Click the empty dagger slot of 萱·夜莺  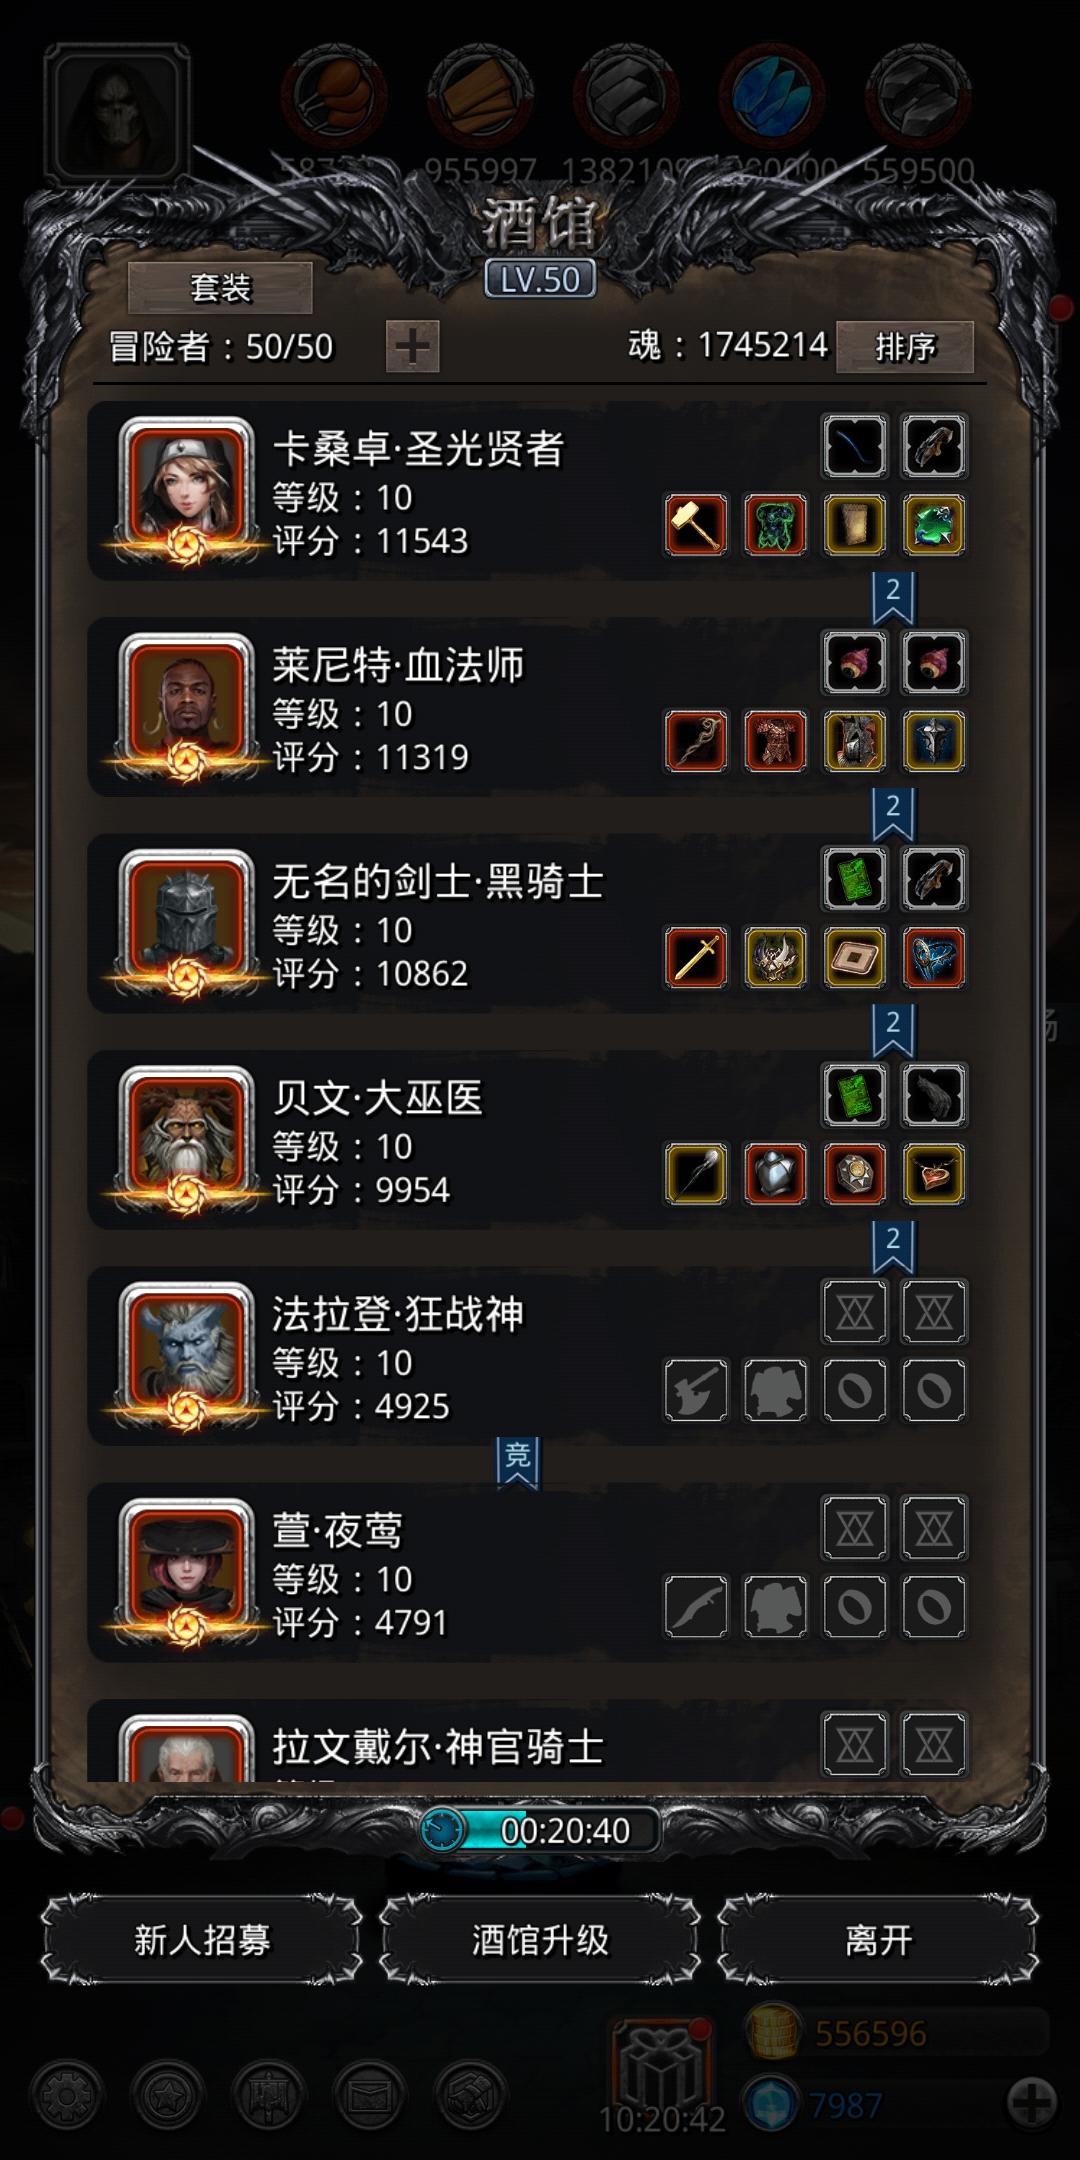pyautogui.click(x=696, y=1606)
